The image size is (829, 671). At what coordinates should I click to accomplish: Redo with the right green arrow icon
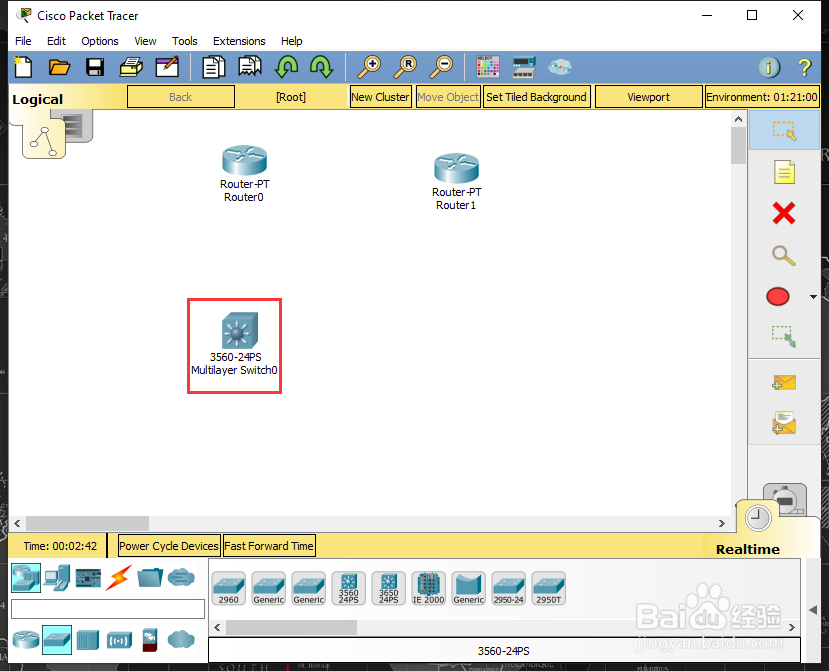321,67
